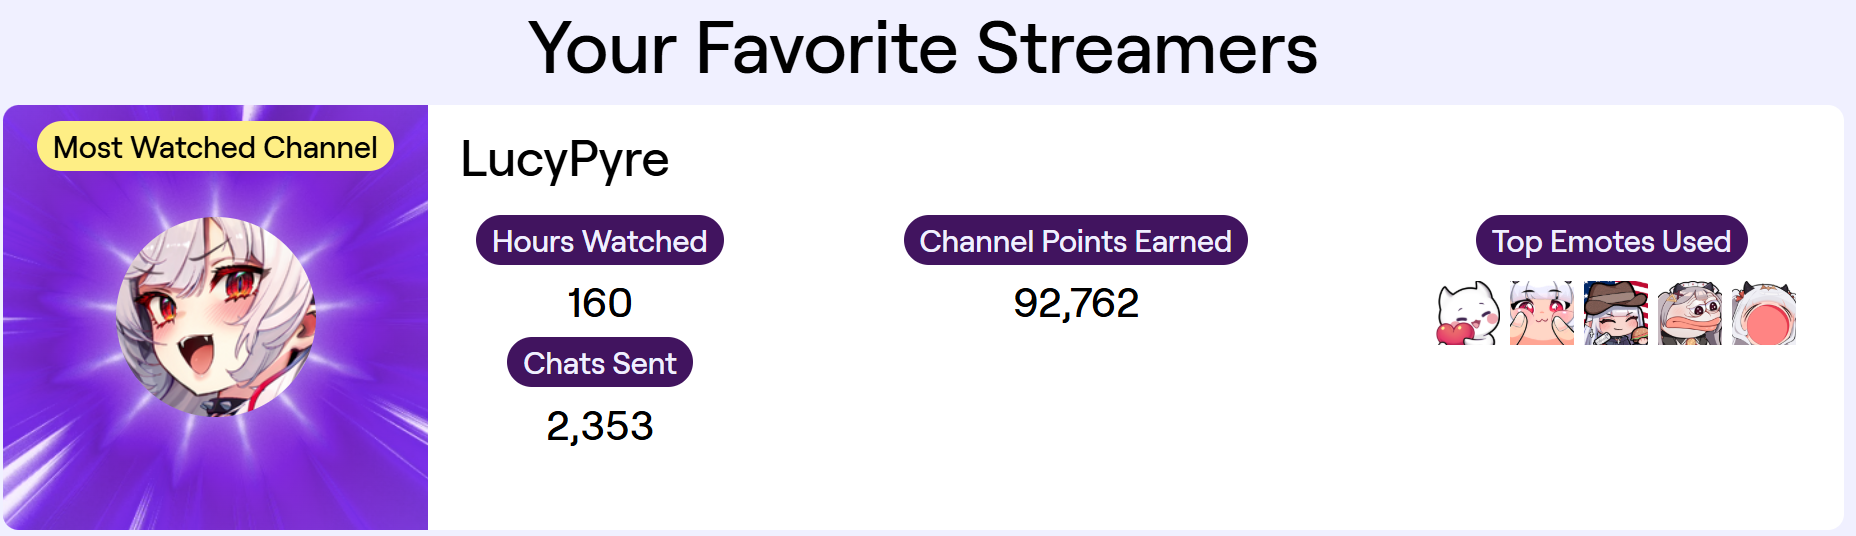This screenshot has height=536, width=1856.
Task: Click the Channel Points Earned pill
Action: [x=1075, y=241]
